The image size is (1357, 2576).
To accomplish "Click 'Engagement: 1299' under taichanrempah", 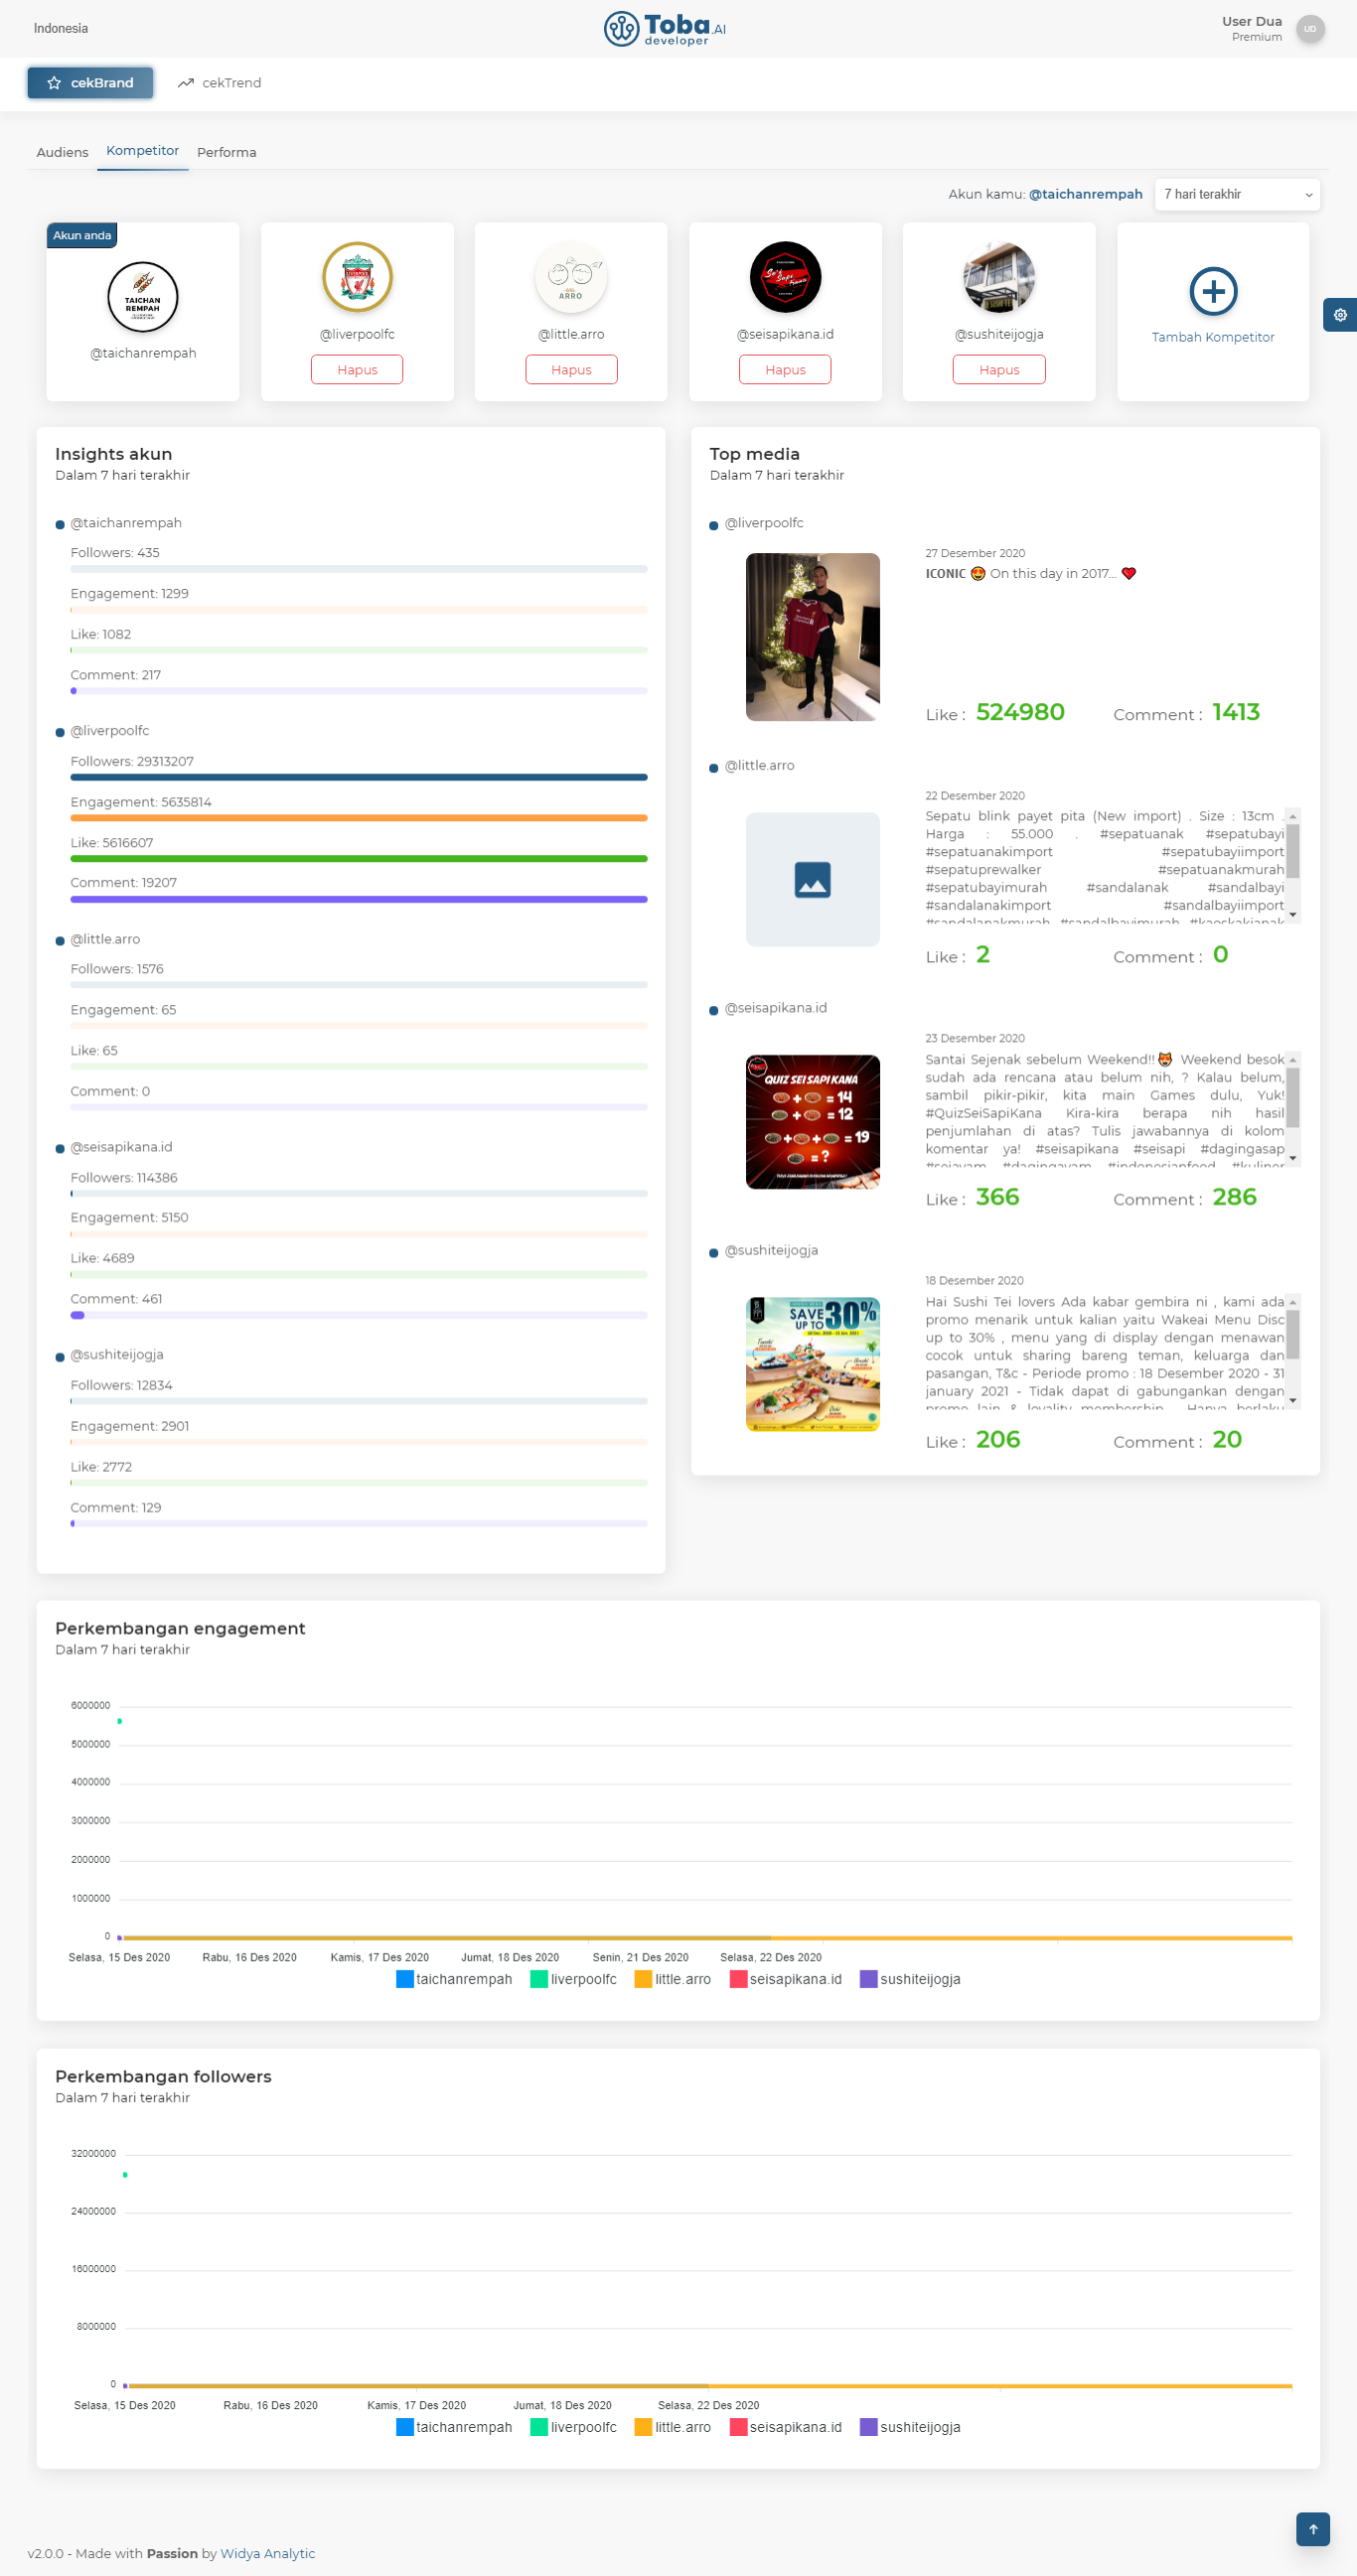I will 129,593.
